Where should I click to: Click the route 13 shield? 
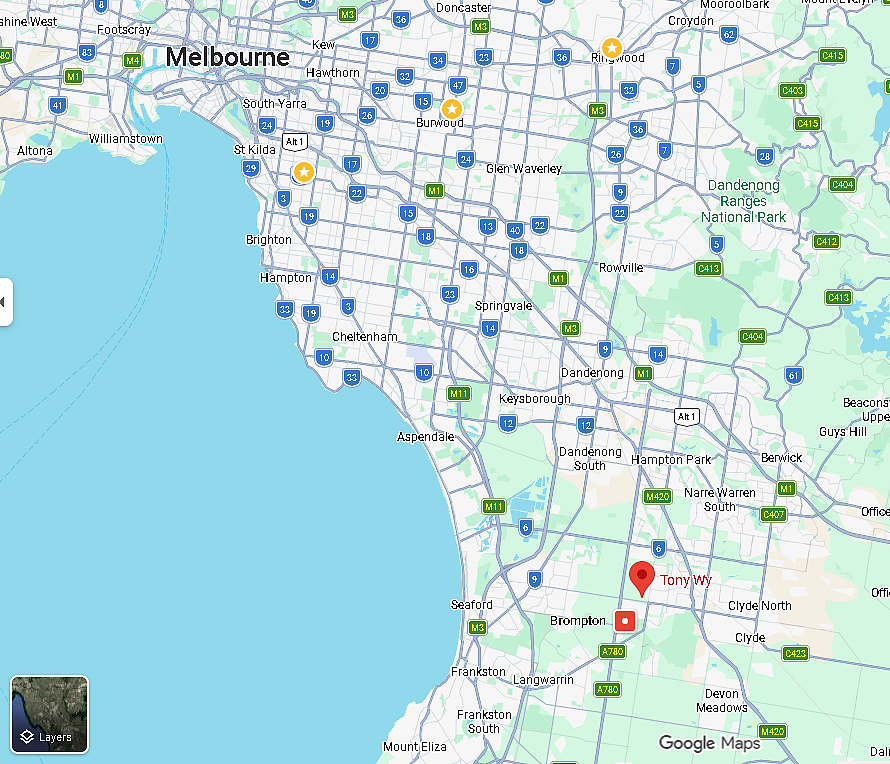tap(488, 226)
